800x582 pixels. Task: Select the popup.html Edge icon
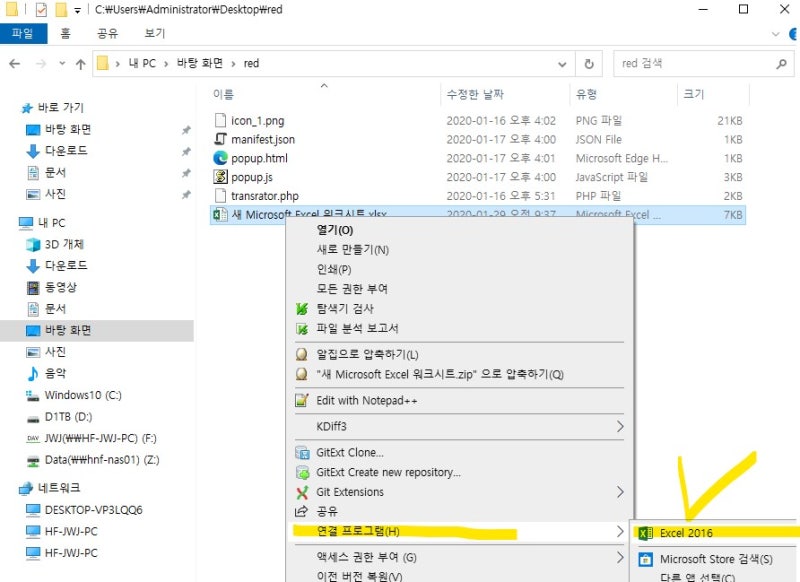click(220, 158)
